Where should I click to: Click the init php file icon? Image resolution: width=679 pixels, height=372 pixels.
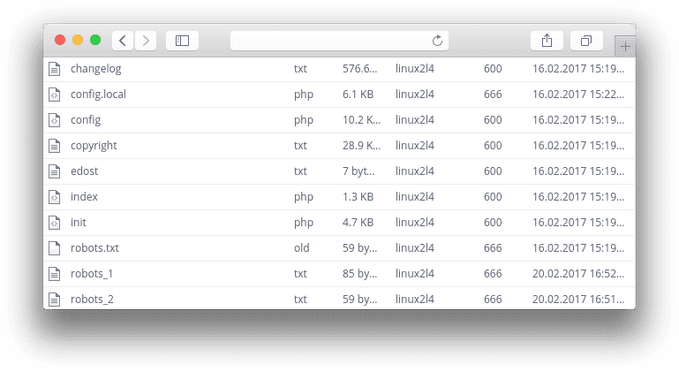pos(54,223)
